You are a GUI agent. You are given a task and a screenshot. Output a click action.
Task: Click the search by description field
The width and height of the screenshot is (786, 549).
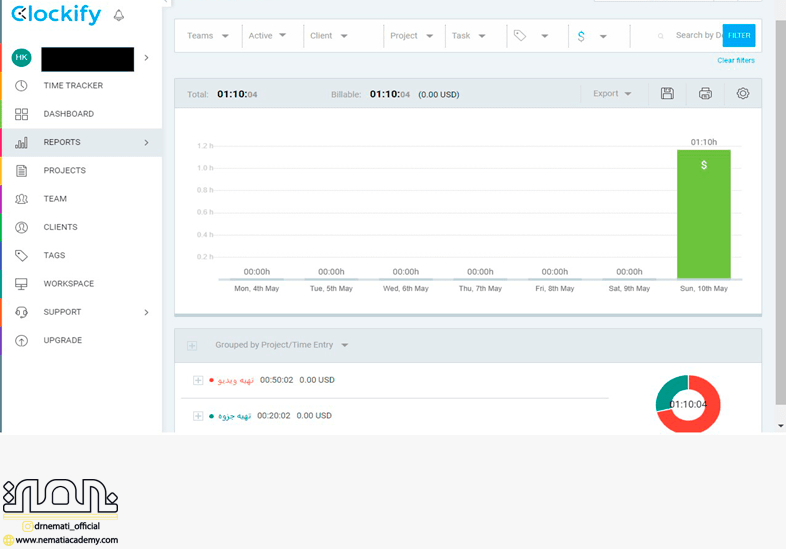(x=696, y=36)
